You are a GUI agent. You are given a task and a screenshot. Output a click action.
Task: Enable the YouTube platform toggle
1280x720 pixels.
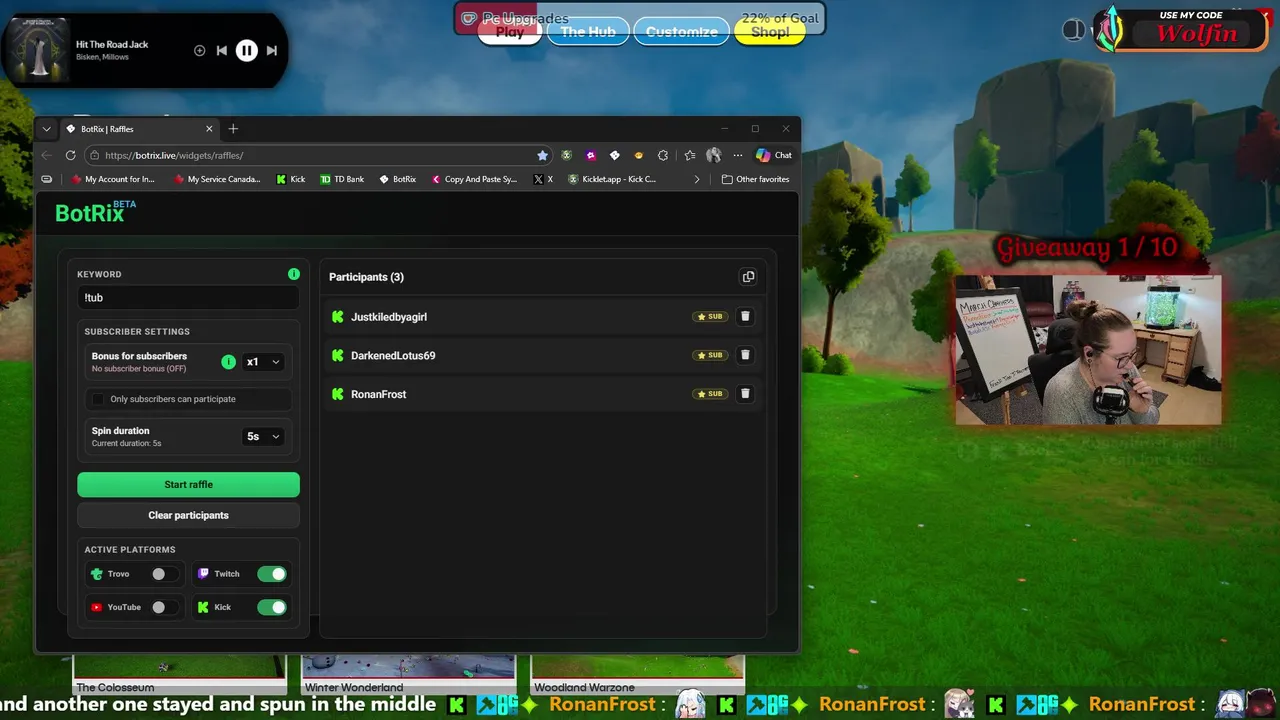pos(164,607)
